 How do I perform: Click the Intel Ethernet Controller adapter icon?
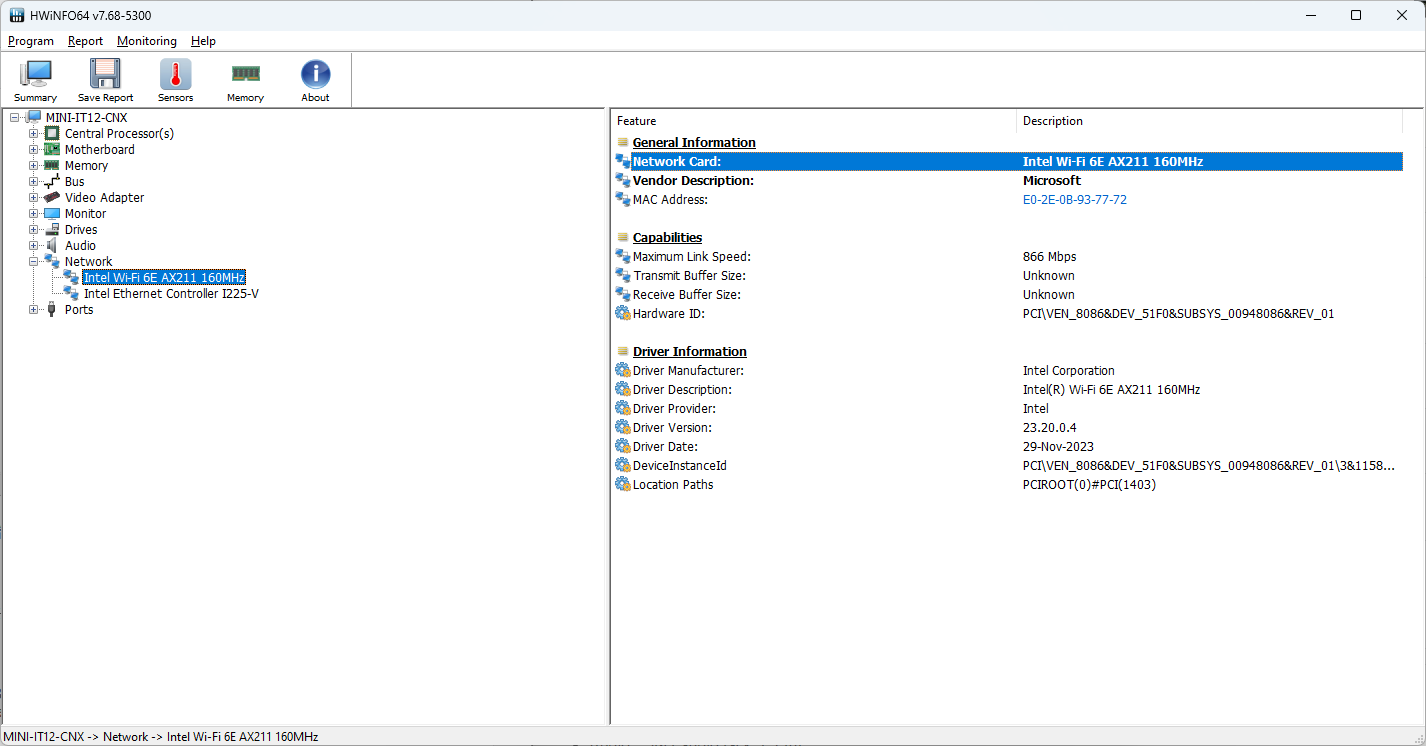click(x=71, y=293)
